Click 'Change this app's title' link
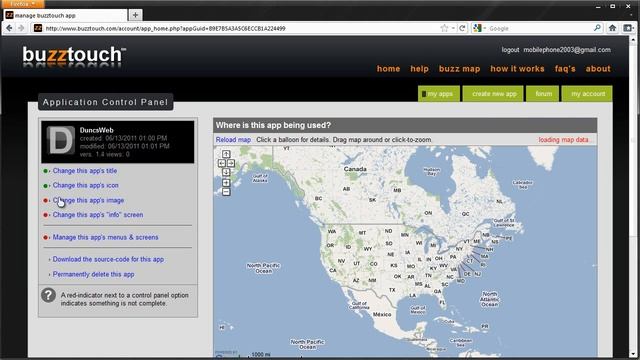640x360 pixels. tap(85, 171)
